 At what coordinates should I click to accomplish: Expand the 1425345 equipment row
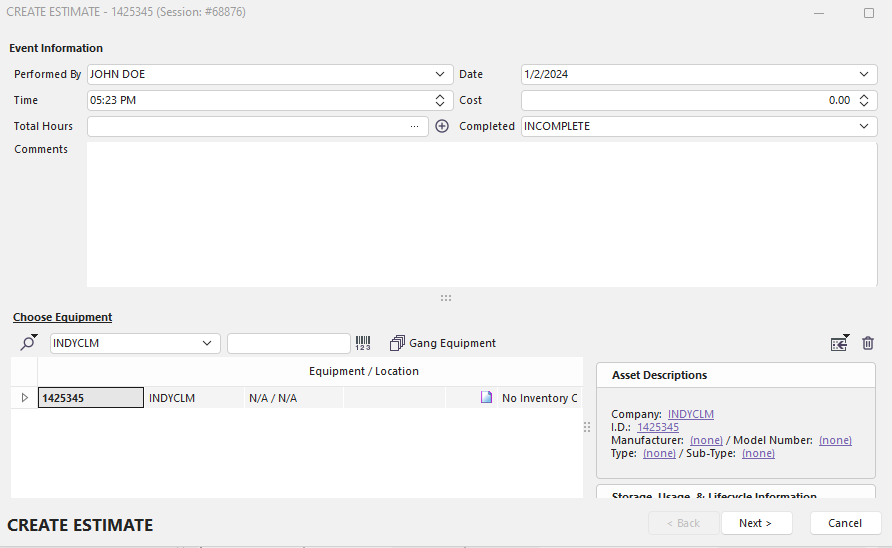[x=25, y=398]
